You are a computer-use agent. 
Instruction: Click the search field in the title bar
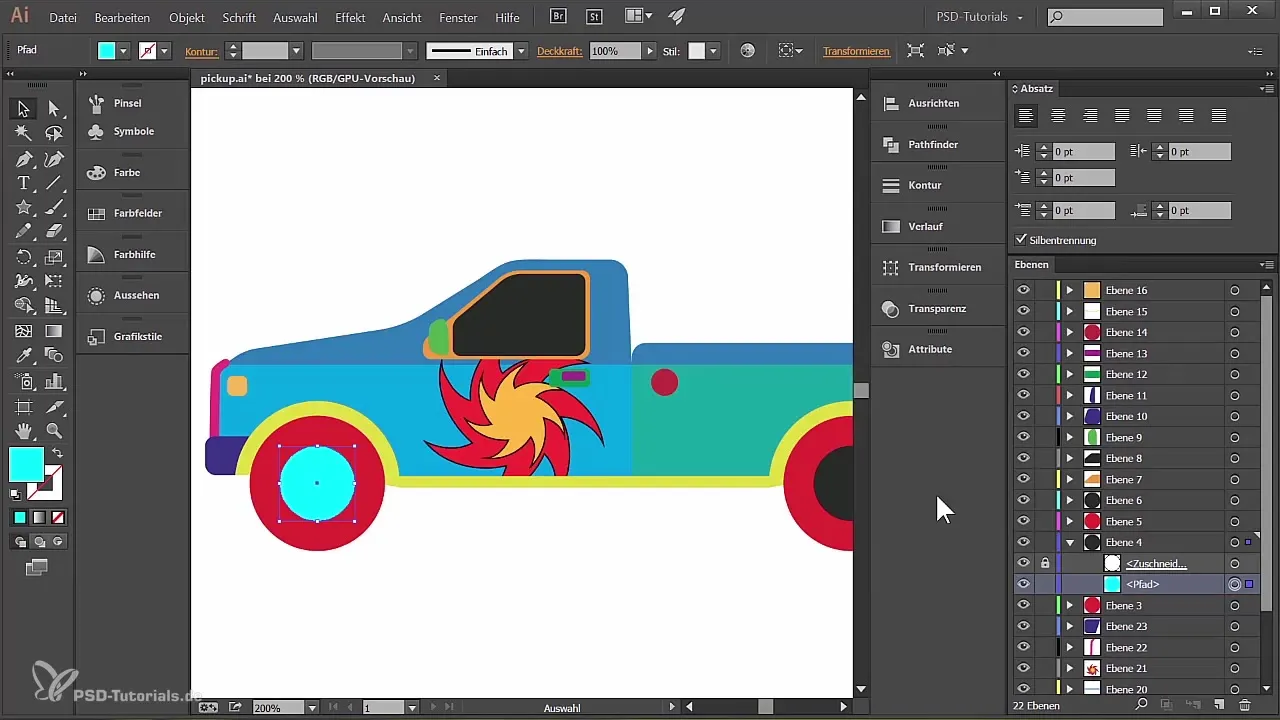(1105, 17)
